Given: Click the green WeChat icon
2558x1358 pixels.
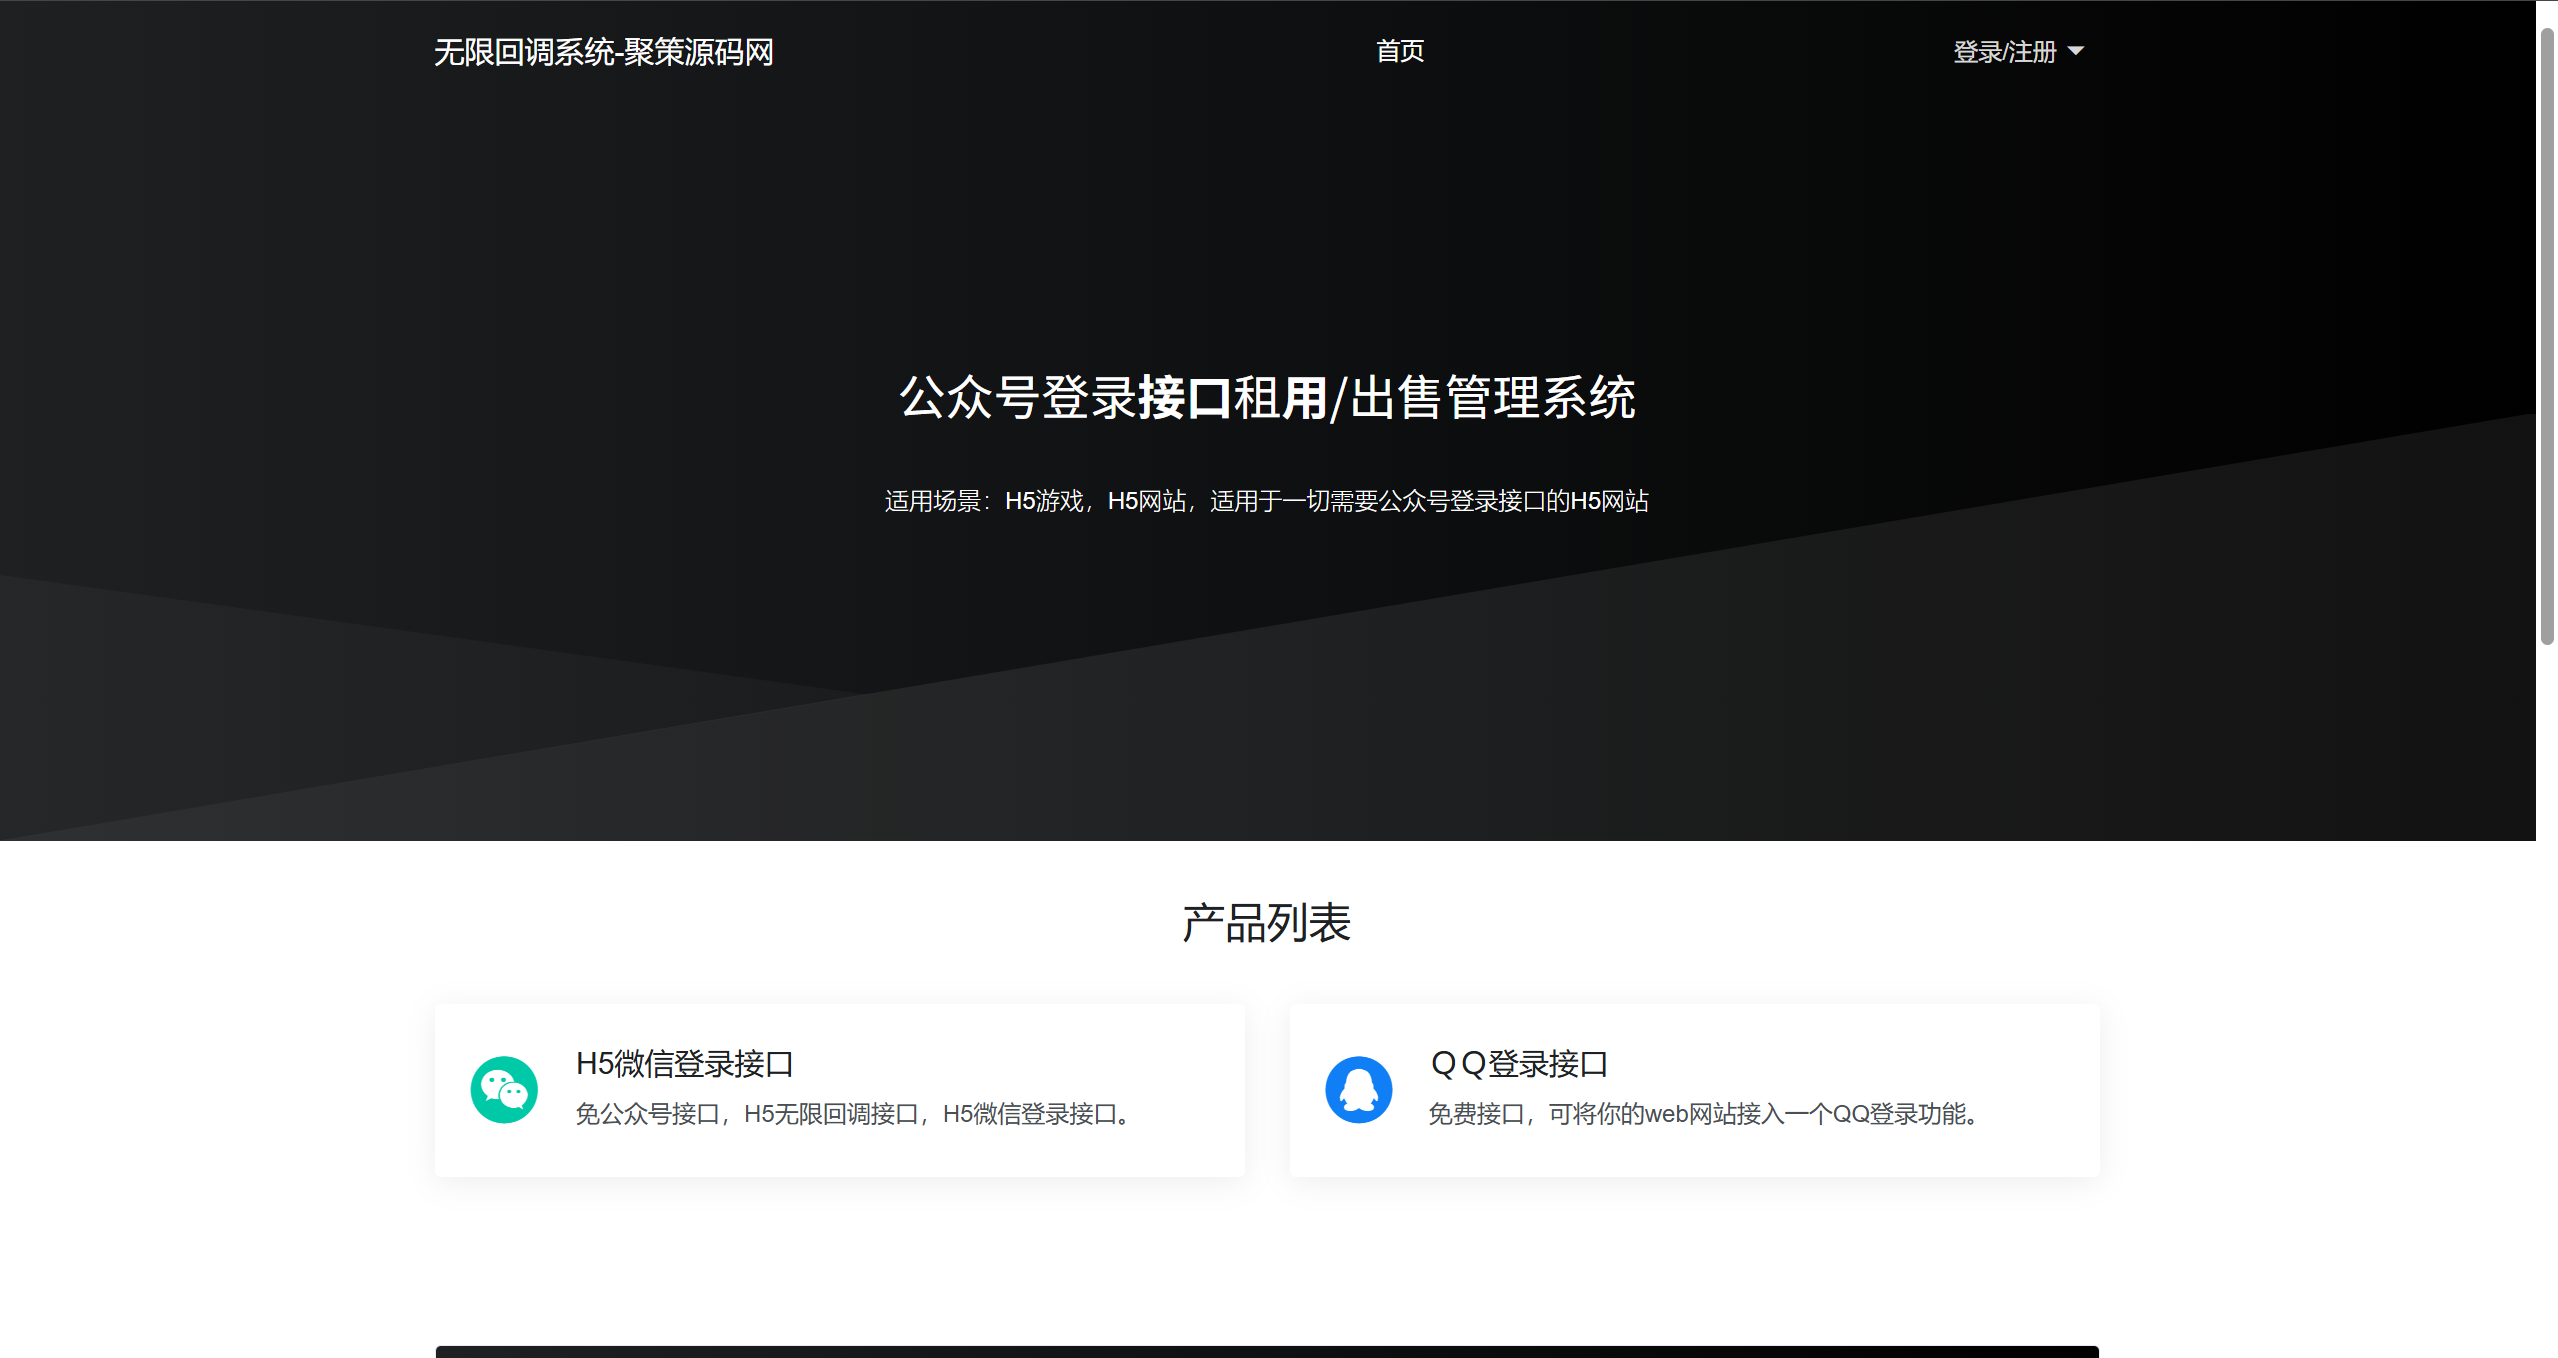Looking at the screenshot, I should (504, 1090).
